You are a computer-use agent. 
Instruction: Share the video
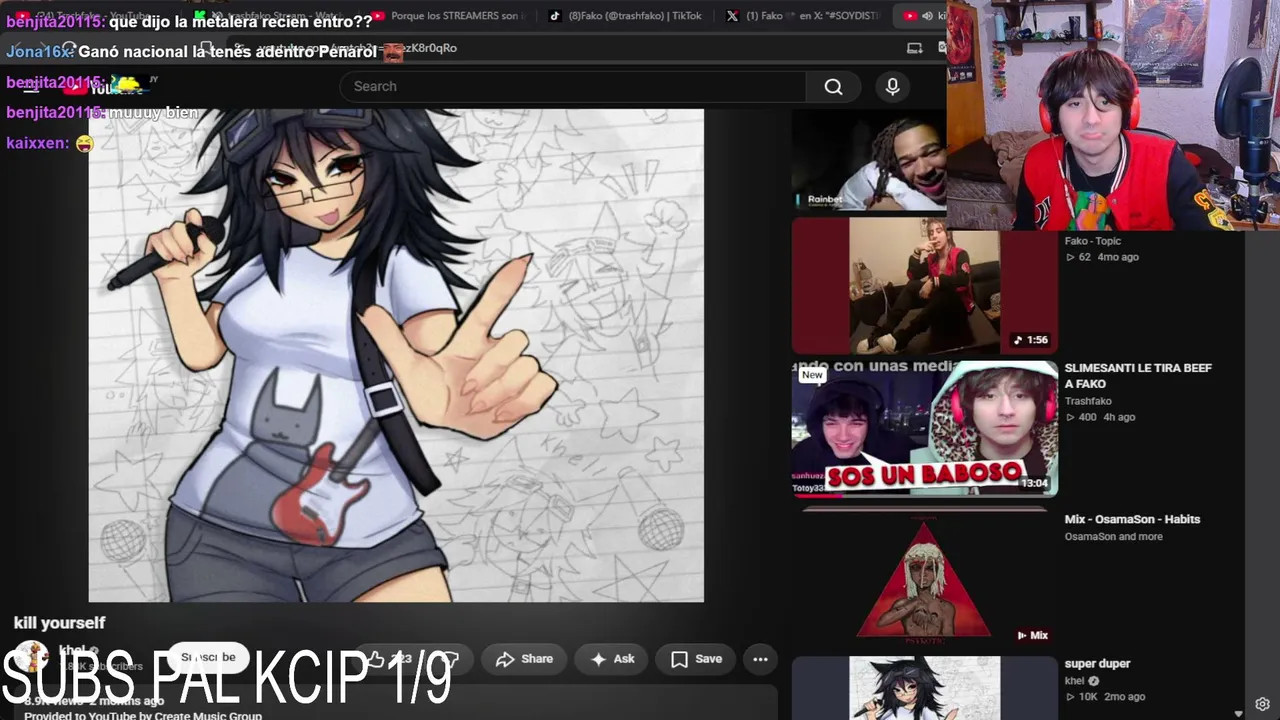(524, 659)
